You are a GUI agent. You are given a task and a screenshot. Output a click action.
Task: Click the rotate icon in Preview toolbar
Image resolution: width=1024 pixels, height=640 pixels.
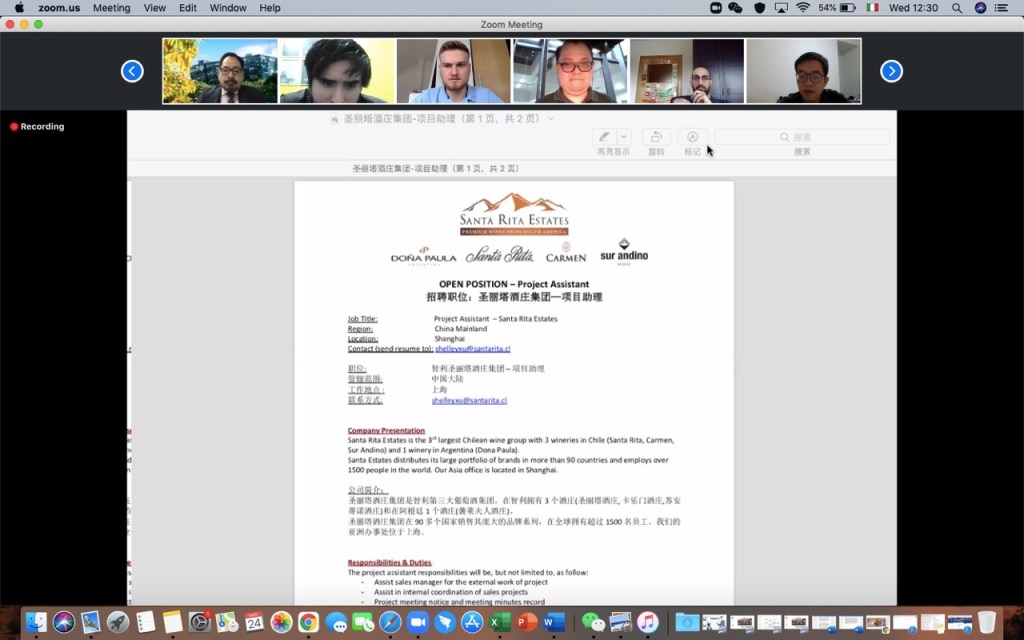tap(656, 137)
